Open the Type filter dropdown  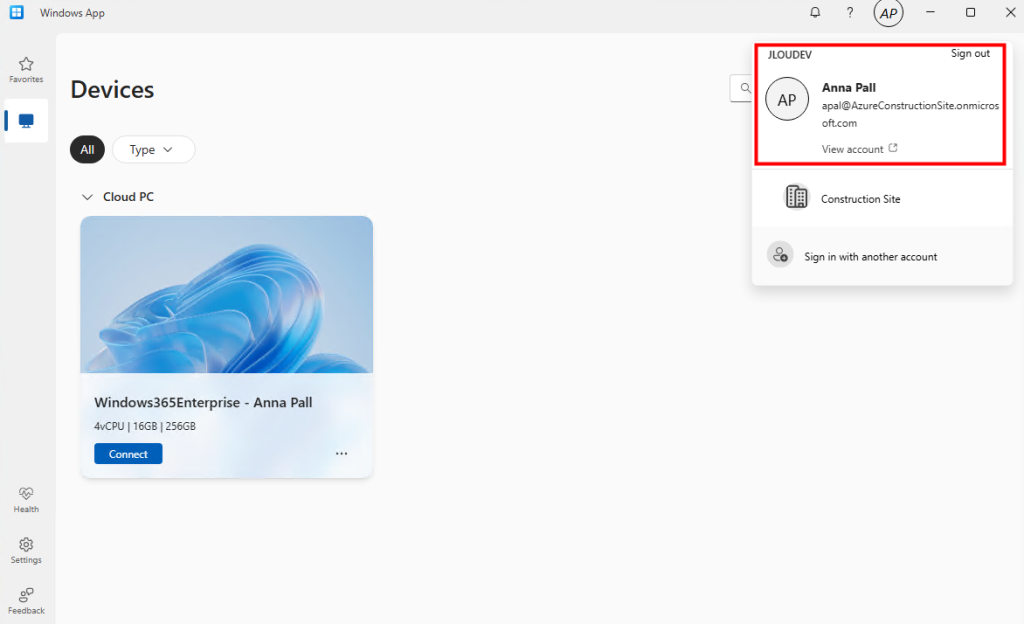coord(153,149)
